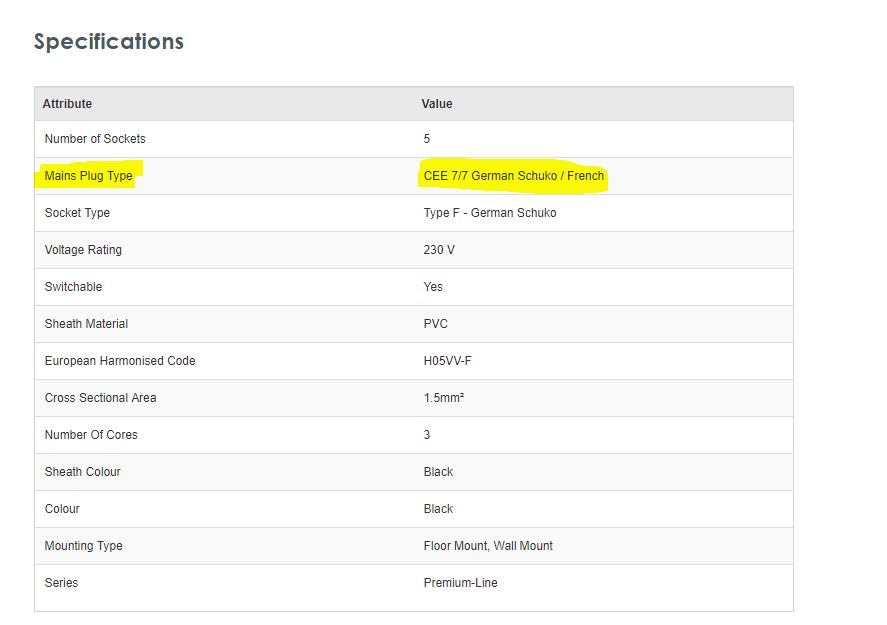
Task: Select the Type F - German Schuko value
Action: (490, 213)
